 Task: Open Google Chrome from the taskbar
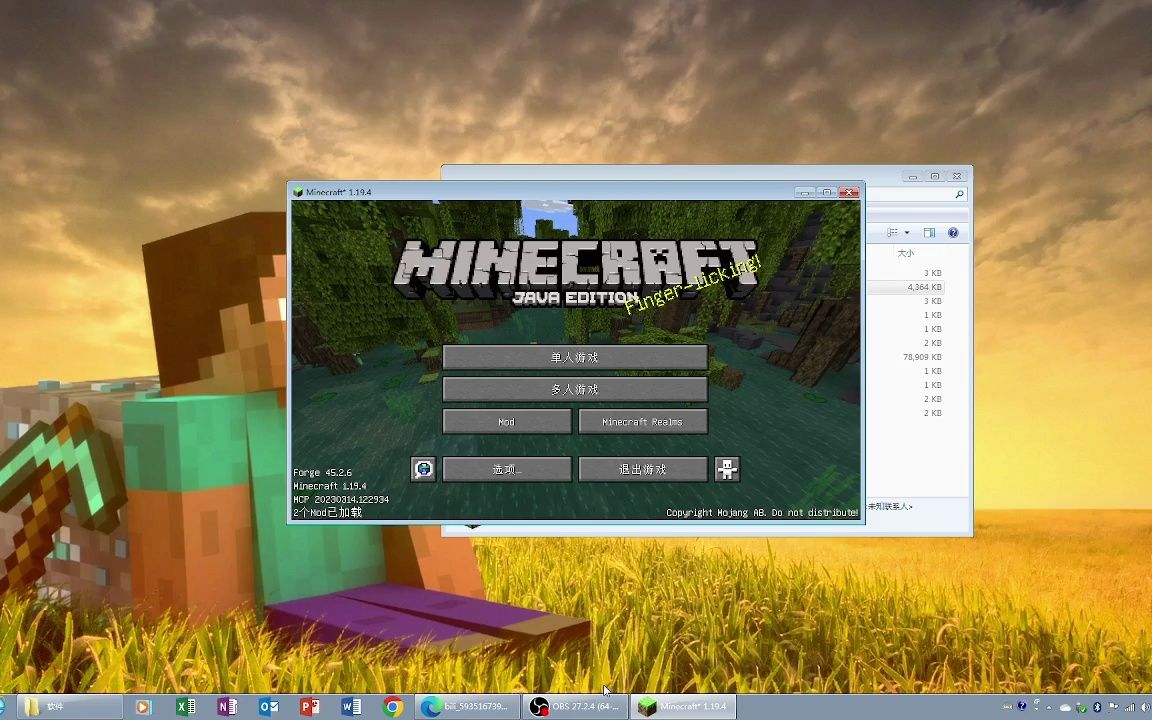click(393, 707)
